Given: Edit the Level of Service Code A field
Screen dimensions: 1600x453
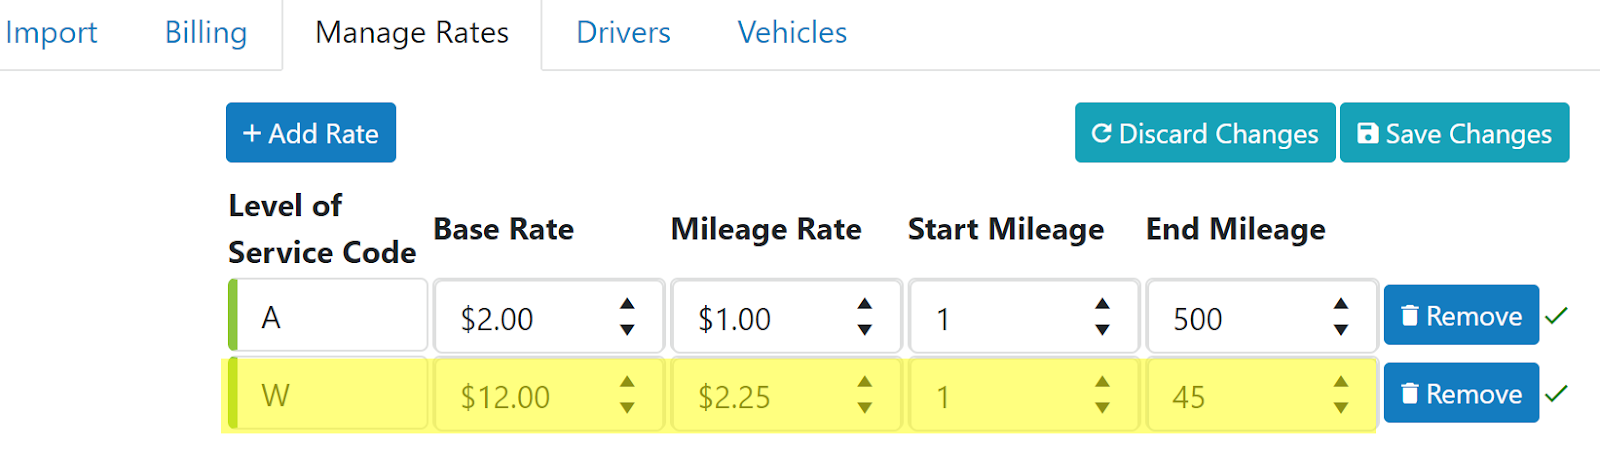Looking at the screenshot, I should point(330,316).
